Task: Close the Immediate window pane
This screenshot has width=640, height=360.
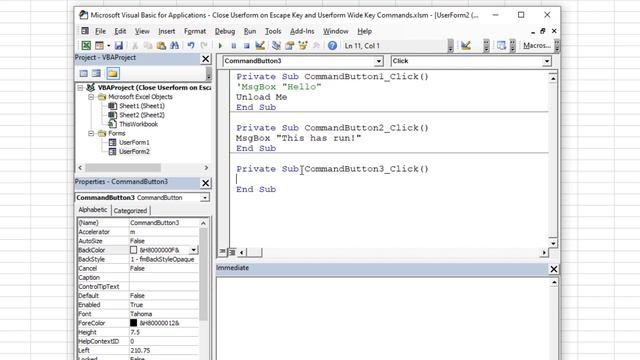Action: 554,269
